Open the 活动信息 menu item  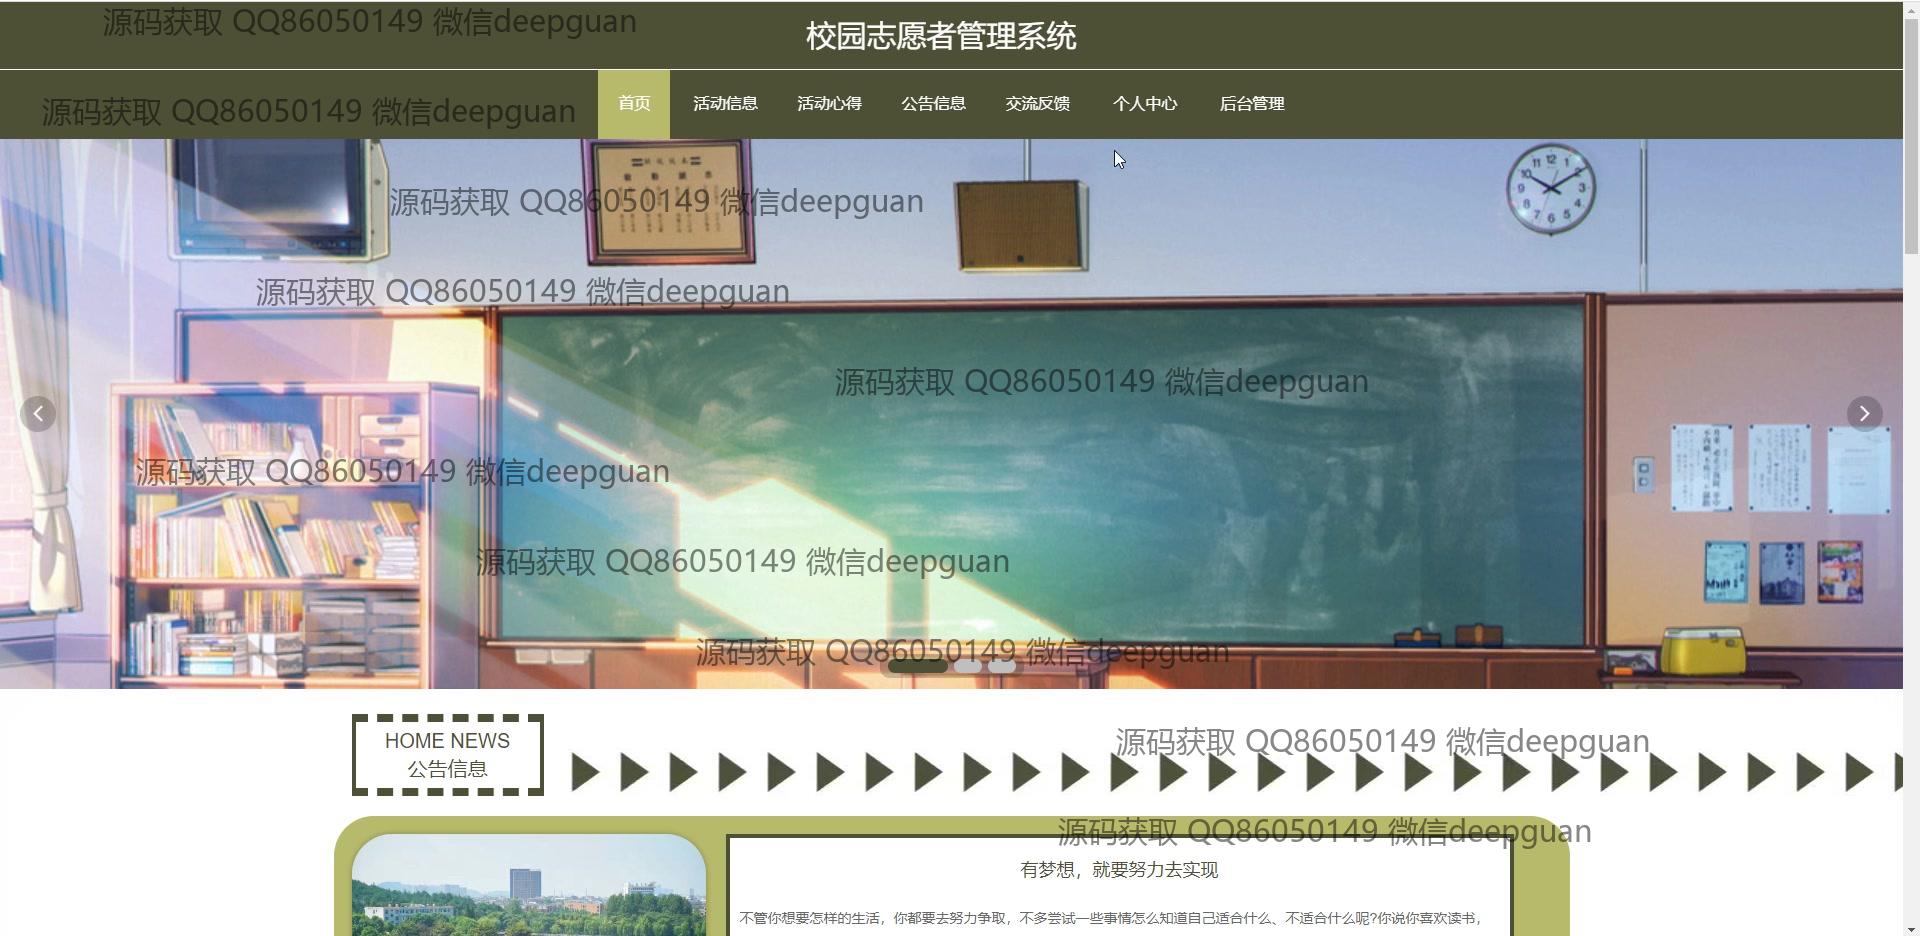click(725, 104)
